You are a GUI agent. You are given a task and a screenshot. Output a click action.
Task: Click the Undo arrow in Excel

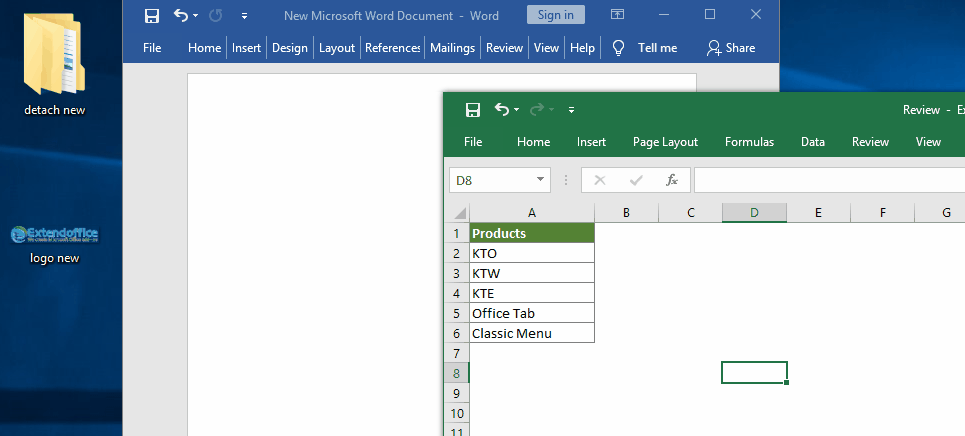pos(502,110)
